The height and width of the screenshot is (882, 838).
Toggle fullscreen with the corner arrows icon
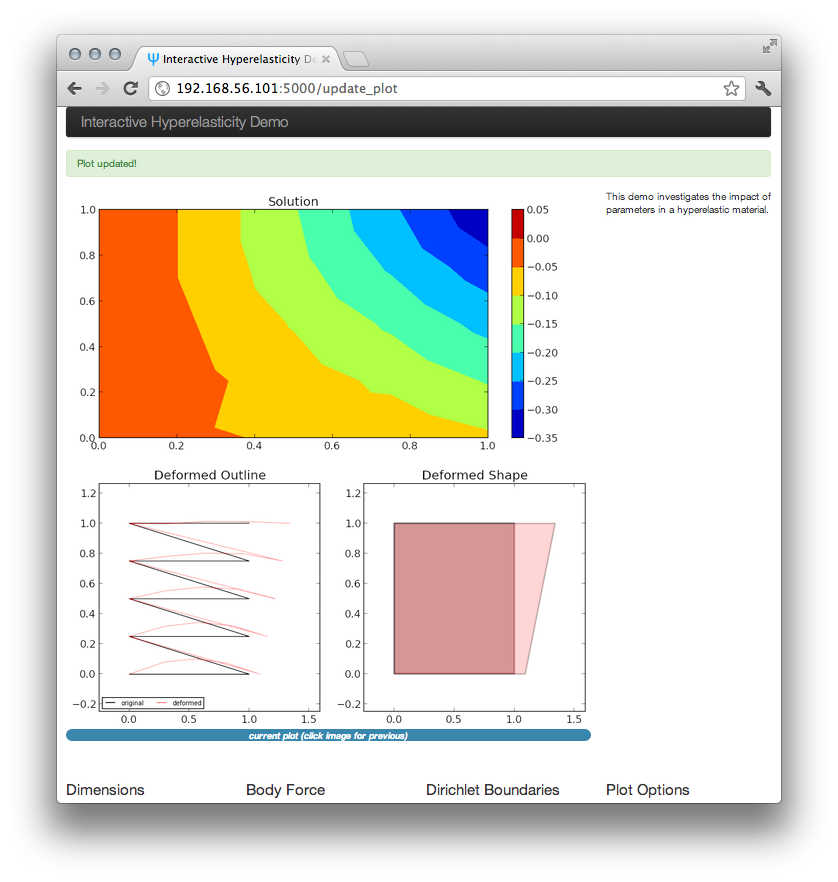point(769,46)
